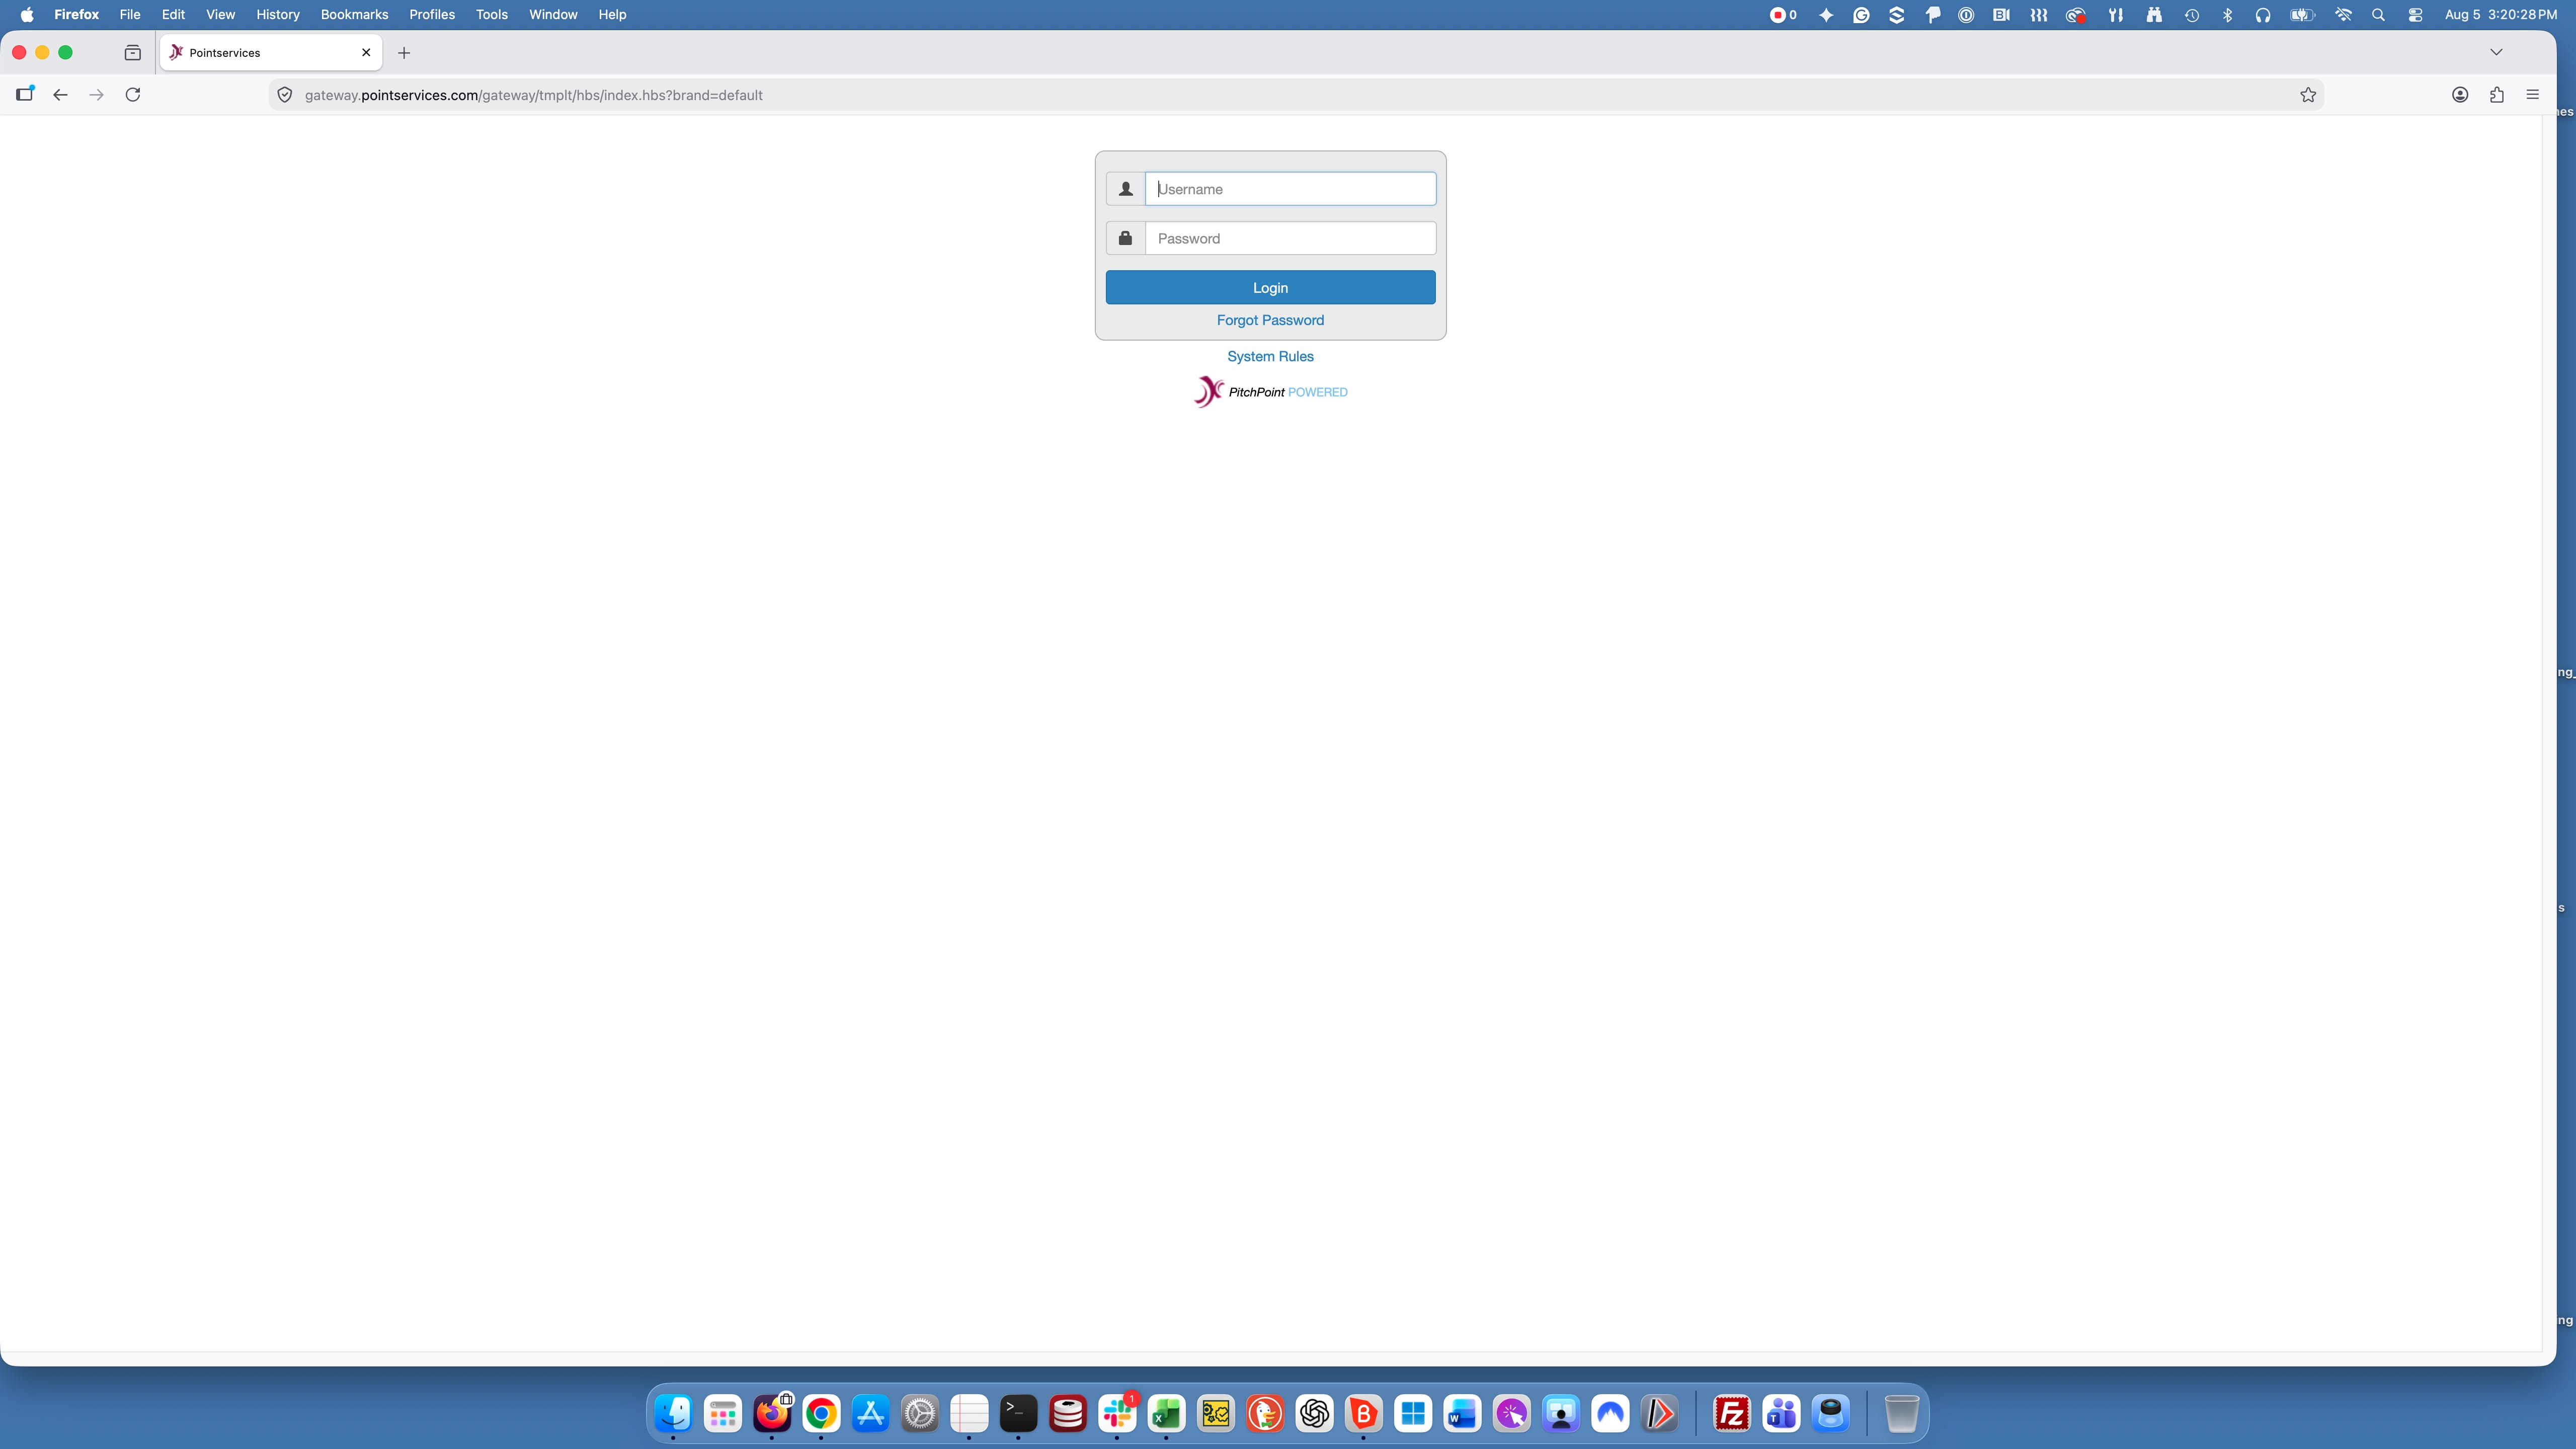2576x1449 pixels.
Task: Open the Bookmarks menu
Action: [354, 15]
